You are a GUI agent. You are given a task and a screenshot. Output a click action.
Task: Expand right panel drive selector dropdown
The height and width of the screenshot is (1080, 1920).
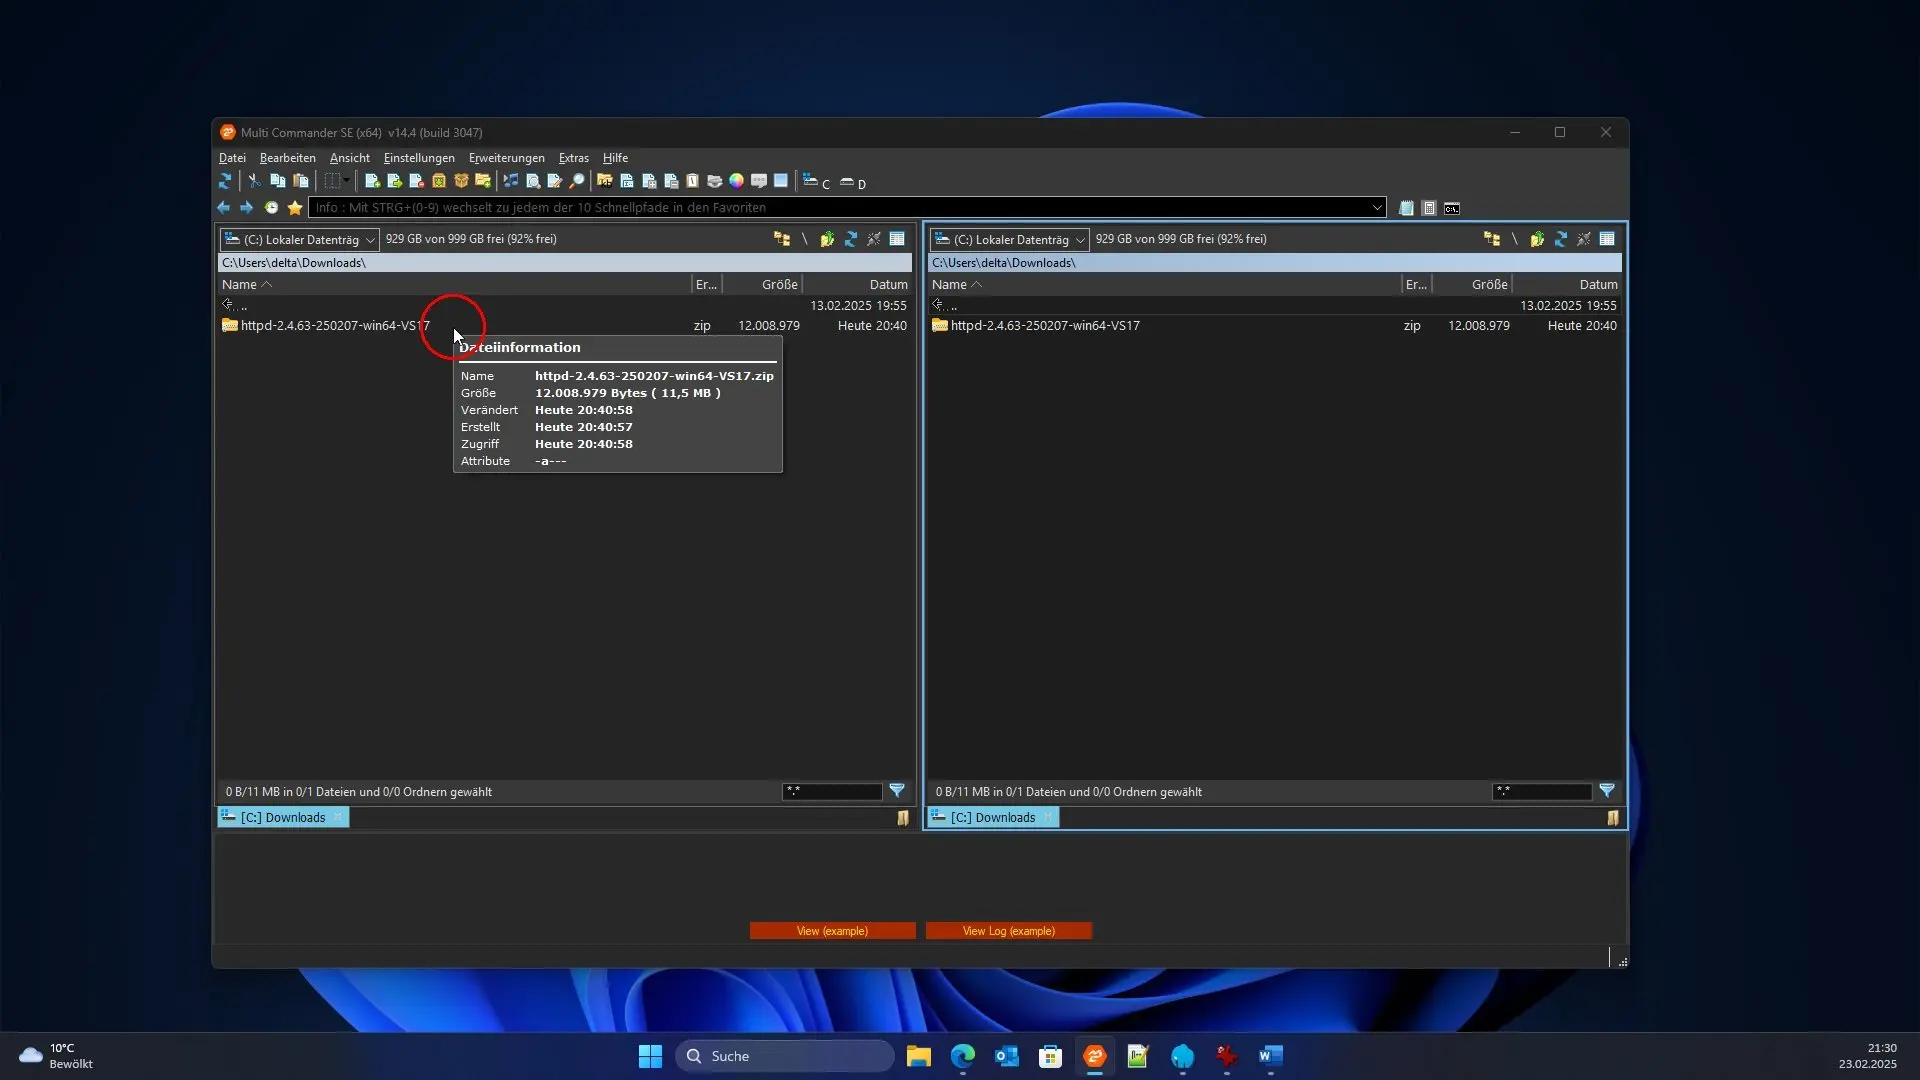(1081, 240)
